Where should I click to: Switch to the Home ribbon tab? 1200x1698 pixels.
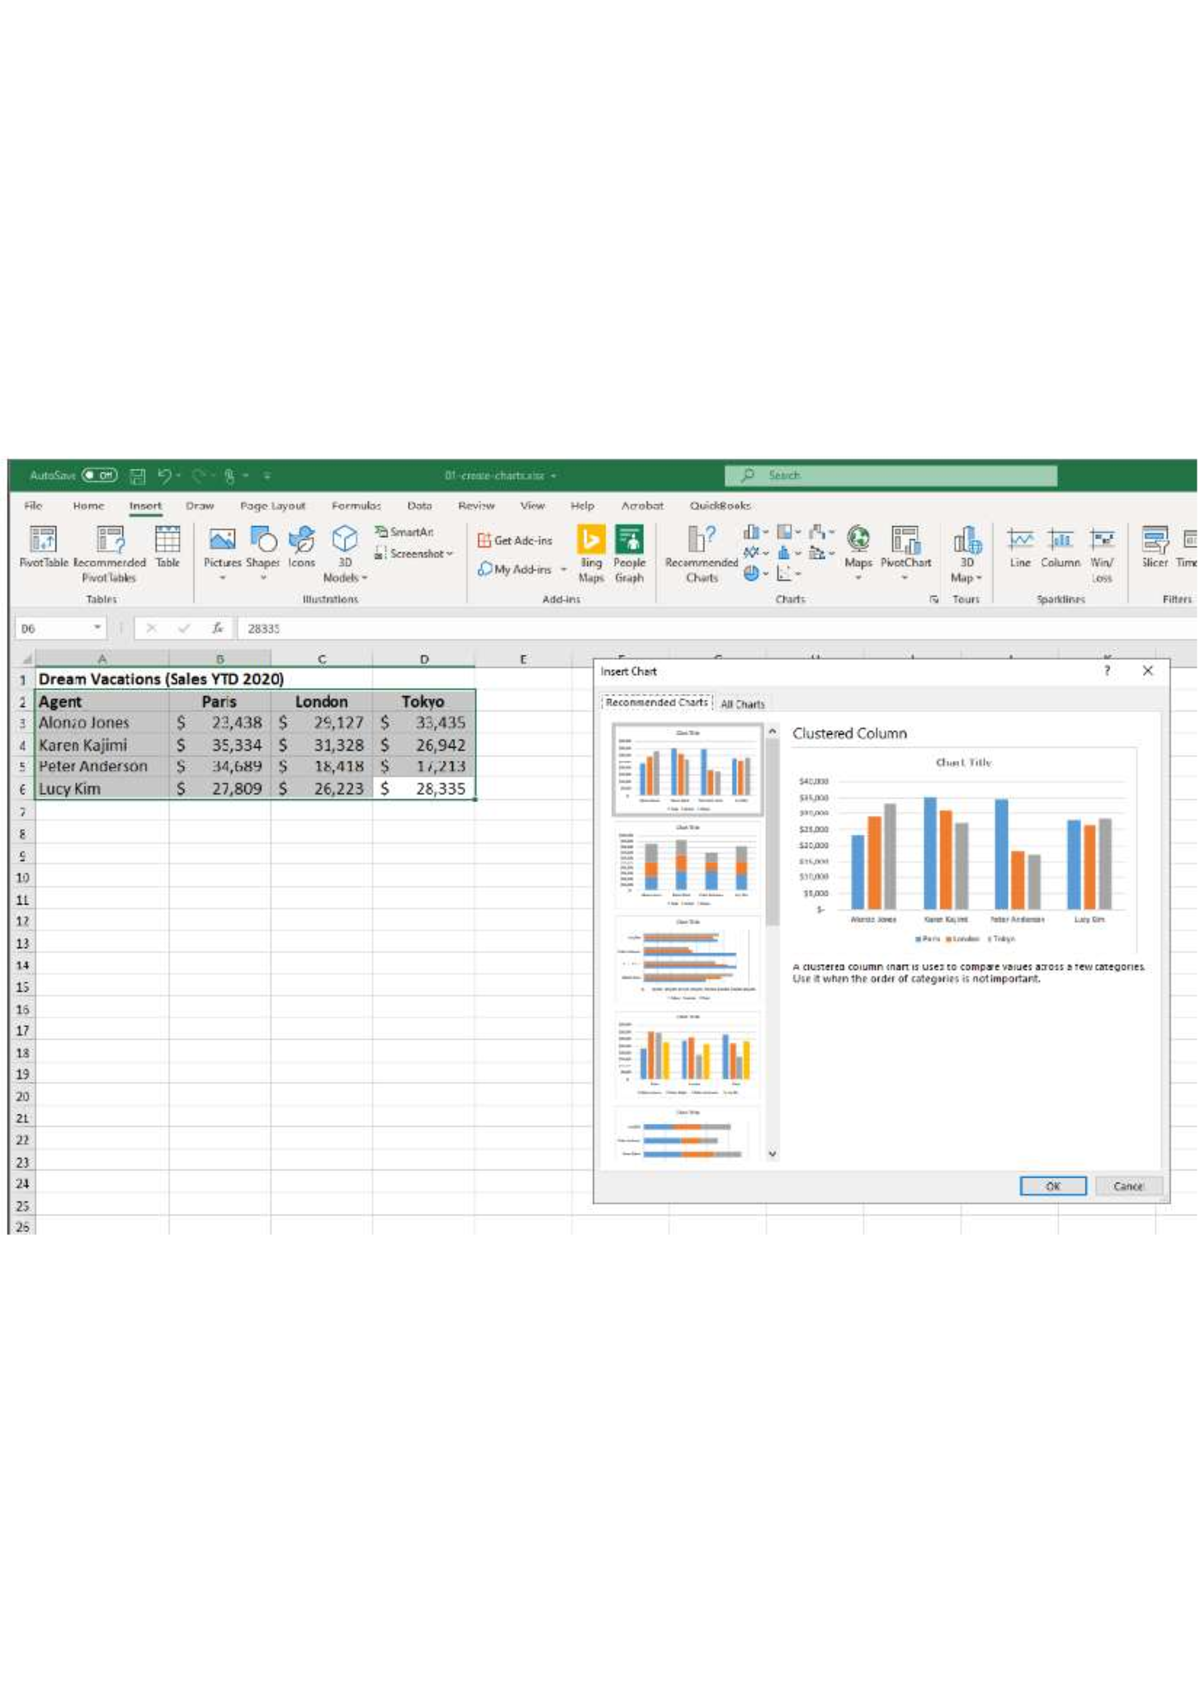click(x=88, y=506)
